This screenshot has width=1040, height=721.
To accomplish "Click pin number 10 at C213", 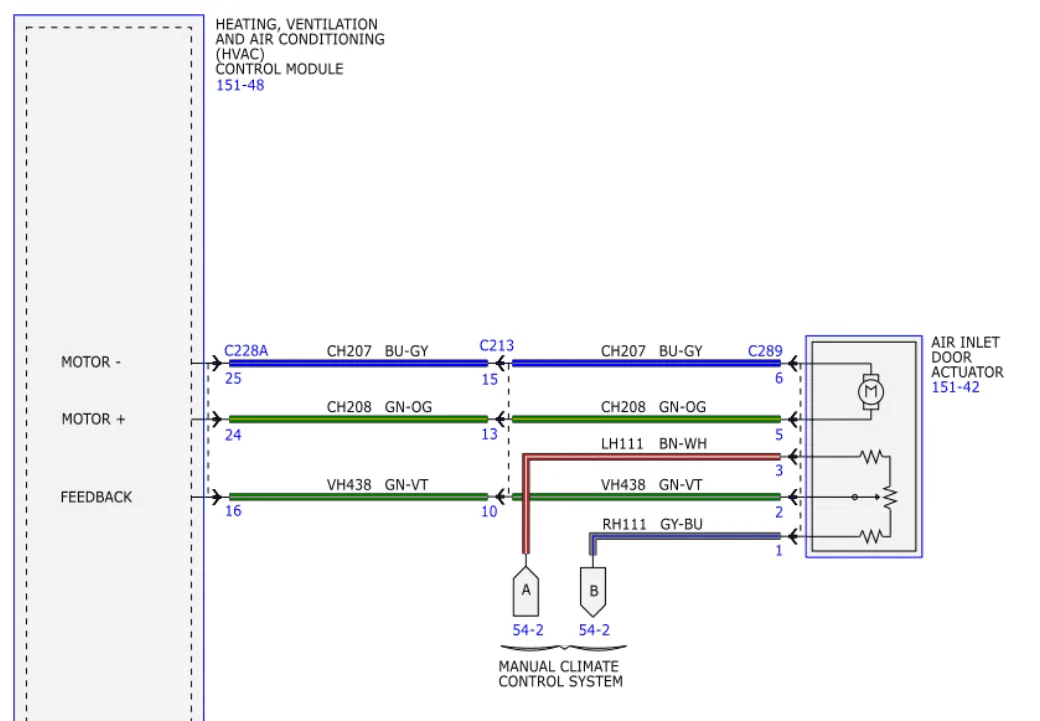I will pyautogui.click(x=489, y=511).
